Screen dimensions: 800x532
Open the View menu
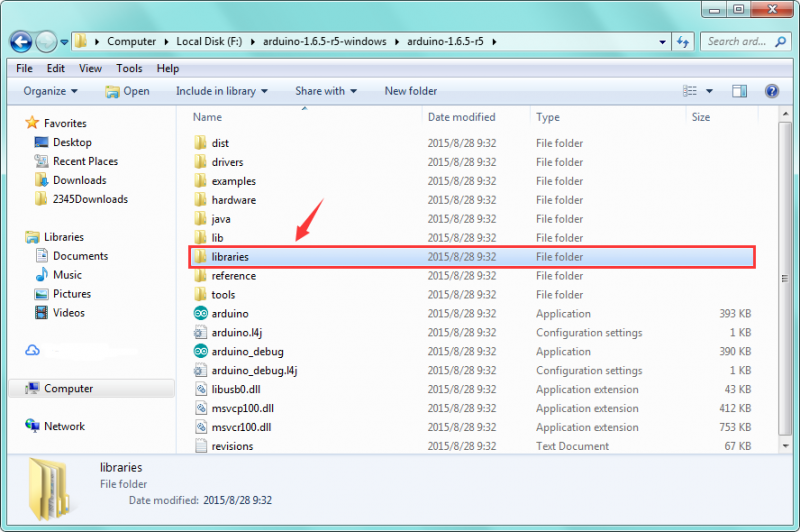point(90,68)
